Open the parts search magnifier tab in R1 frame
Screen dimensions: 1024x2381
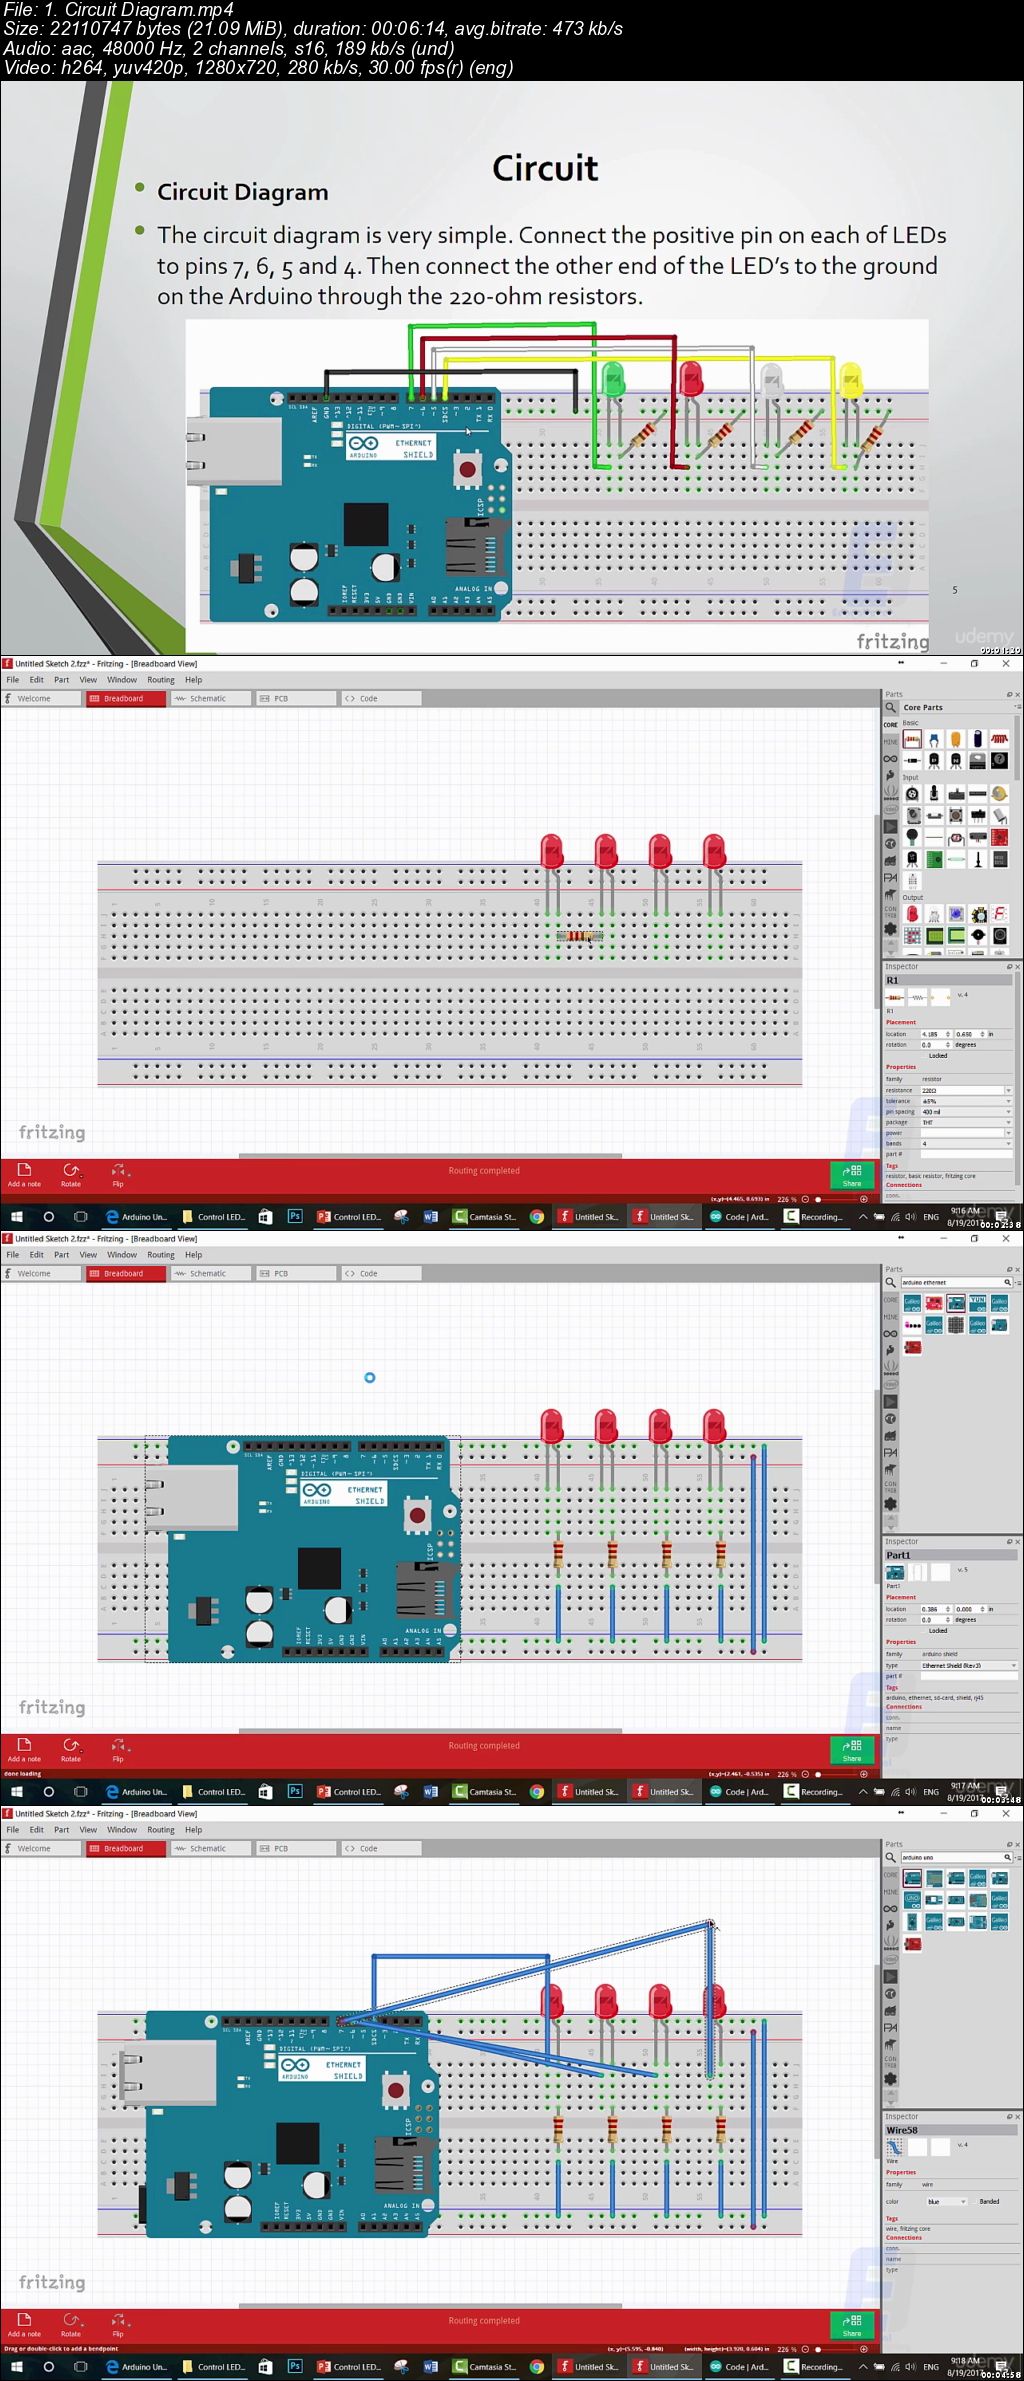click(x=890, y=707)
